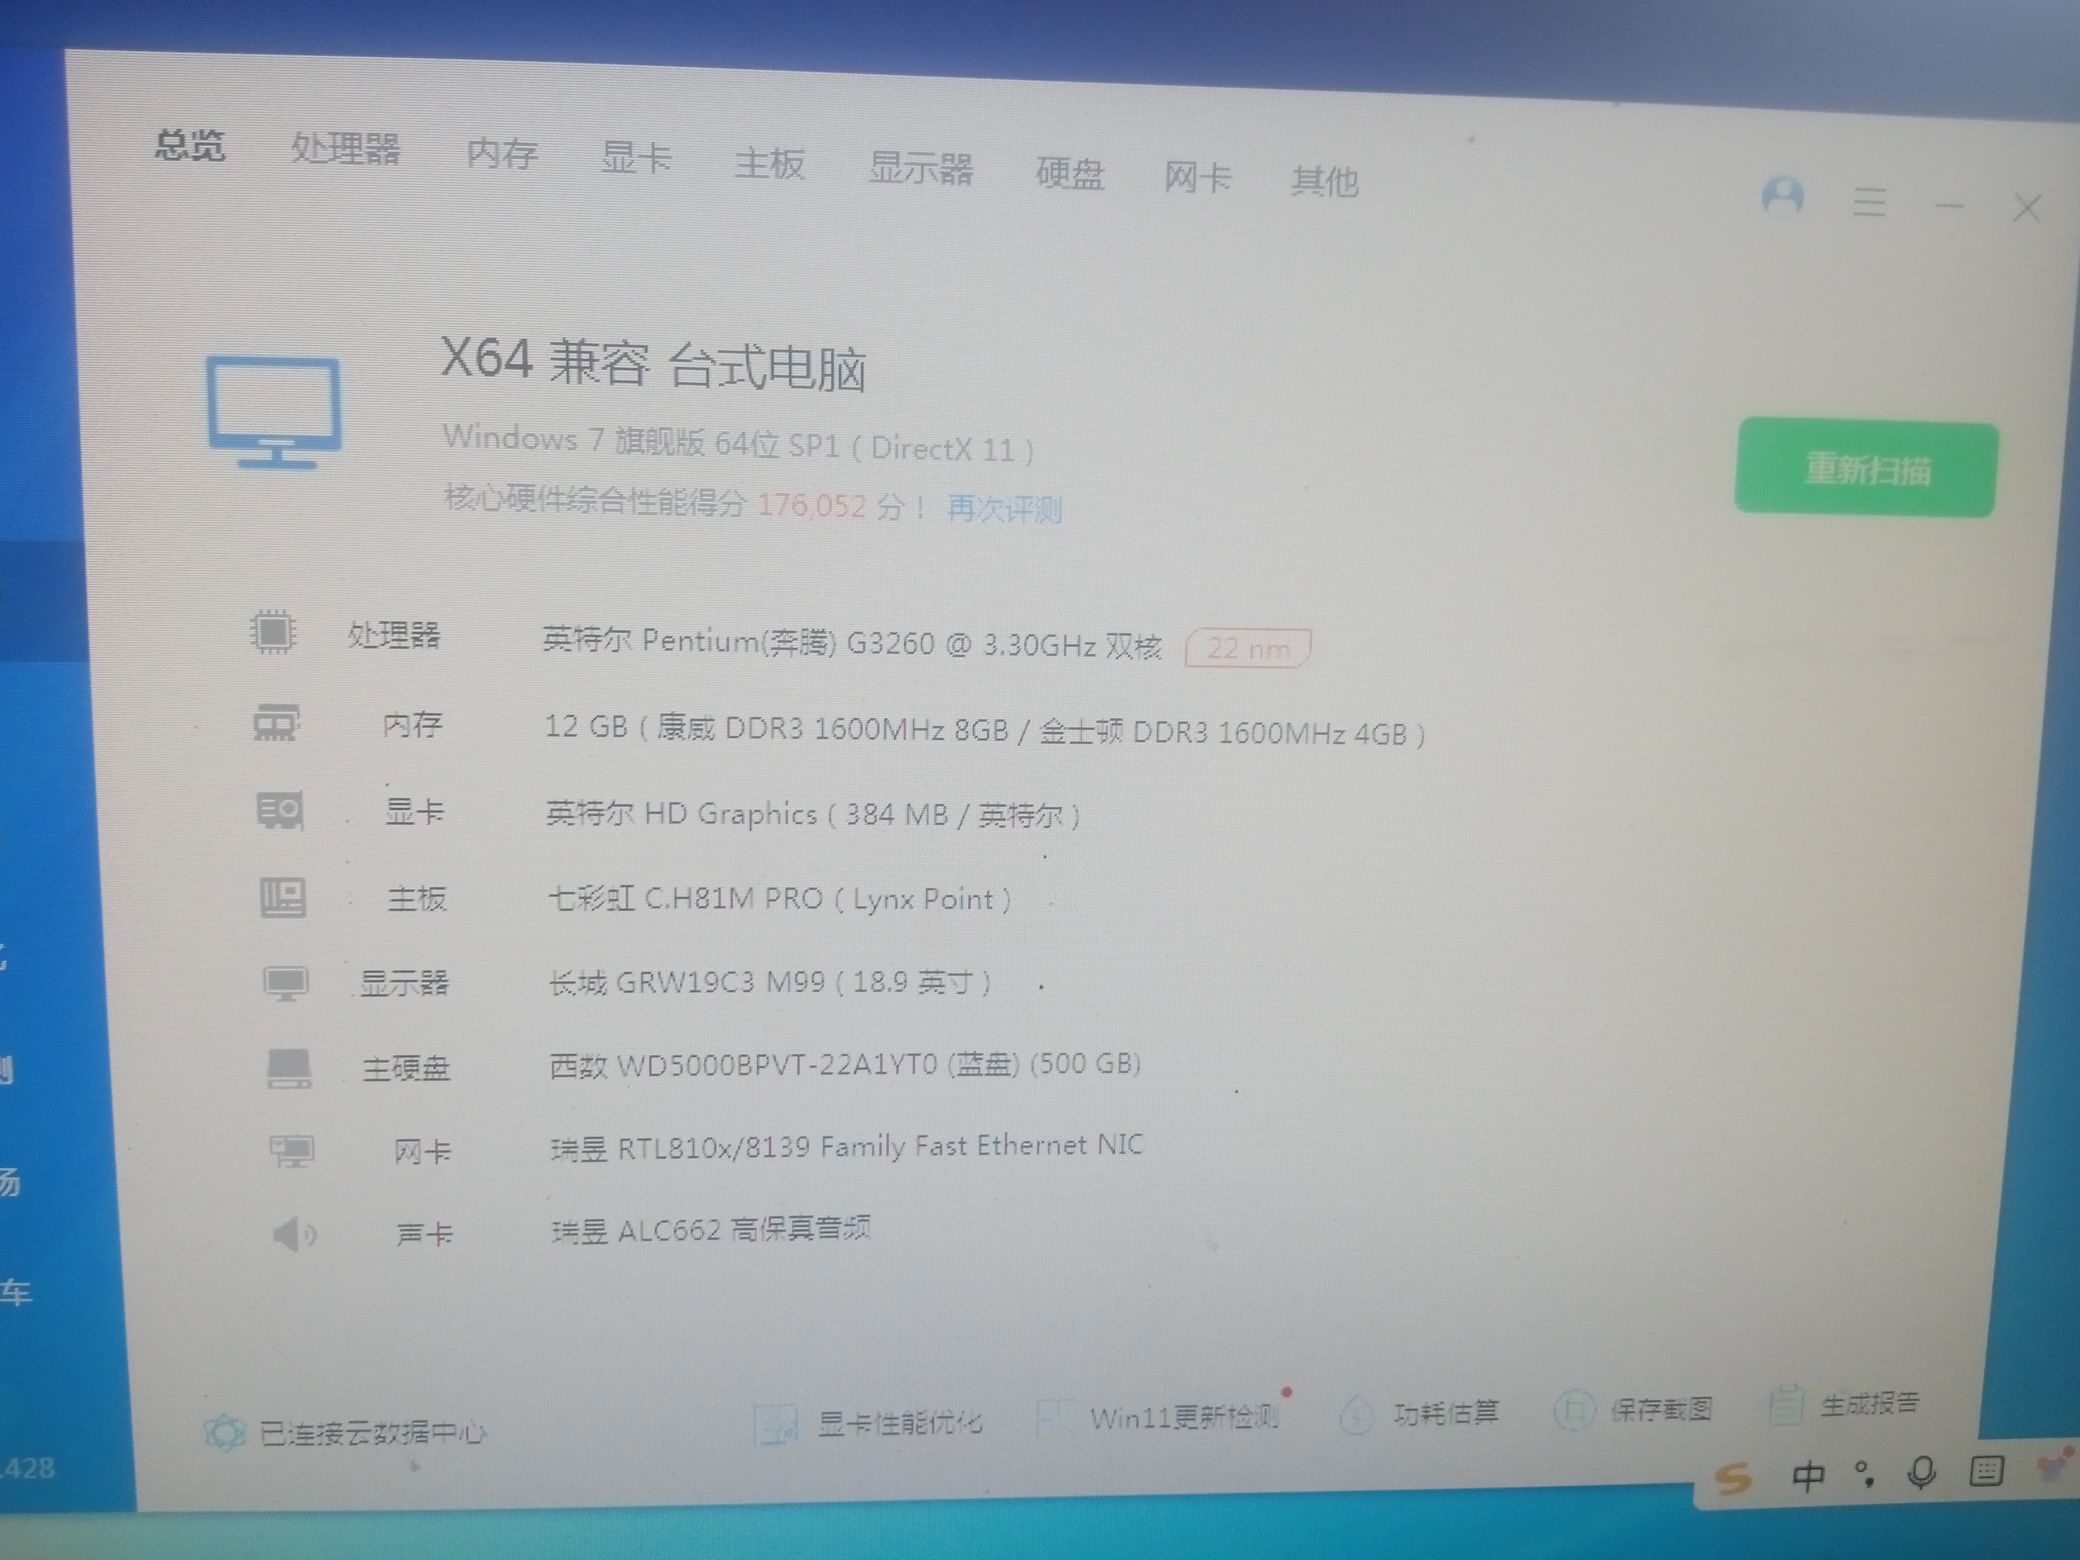The image size is (2080, 1560).
Task: Click the processor chip icon
Action: click(x=272, y=632)
